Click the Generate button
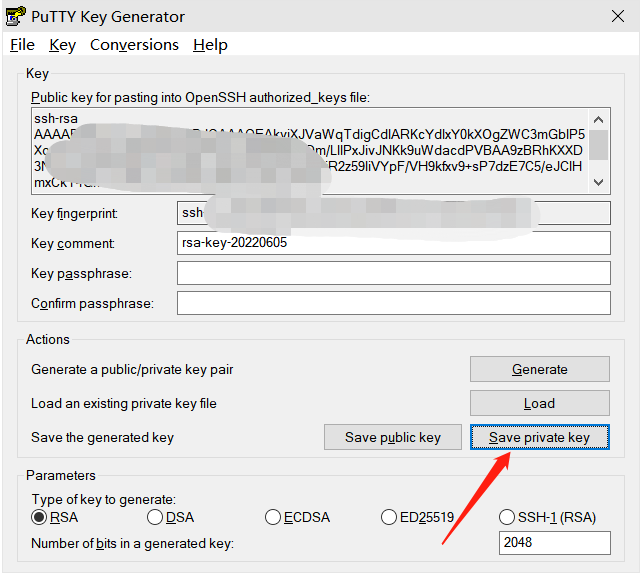Image resolution: width=642 pixels, height=575 pixels. 540,369
